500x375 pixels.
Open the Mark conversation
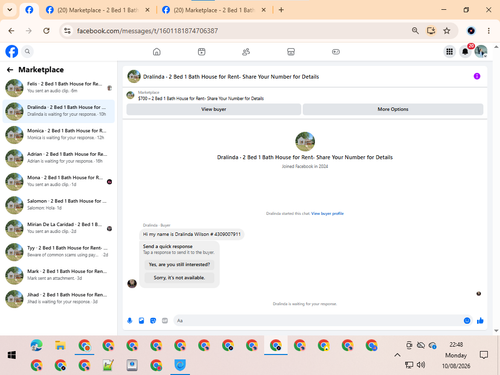click(59, 275)
